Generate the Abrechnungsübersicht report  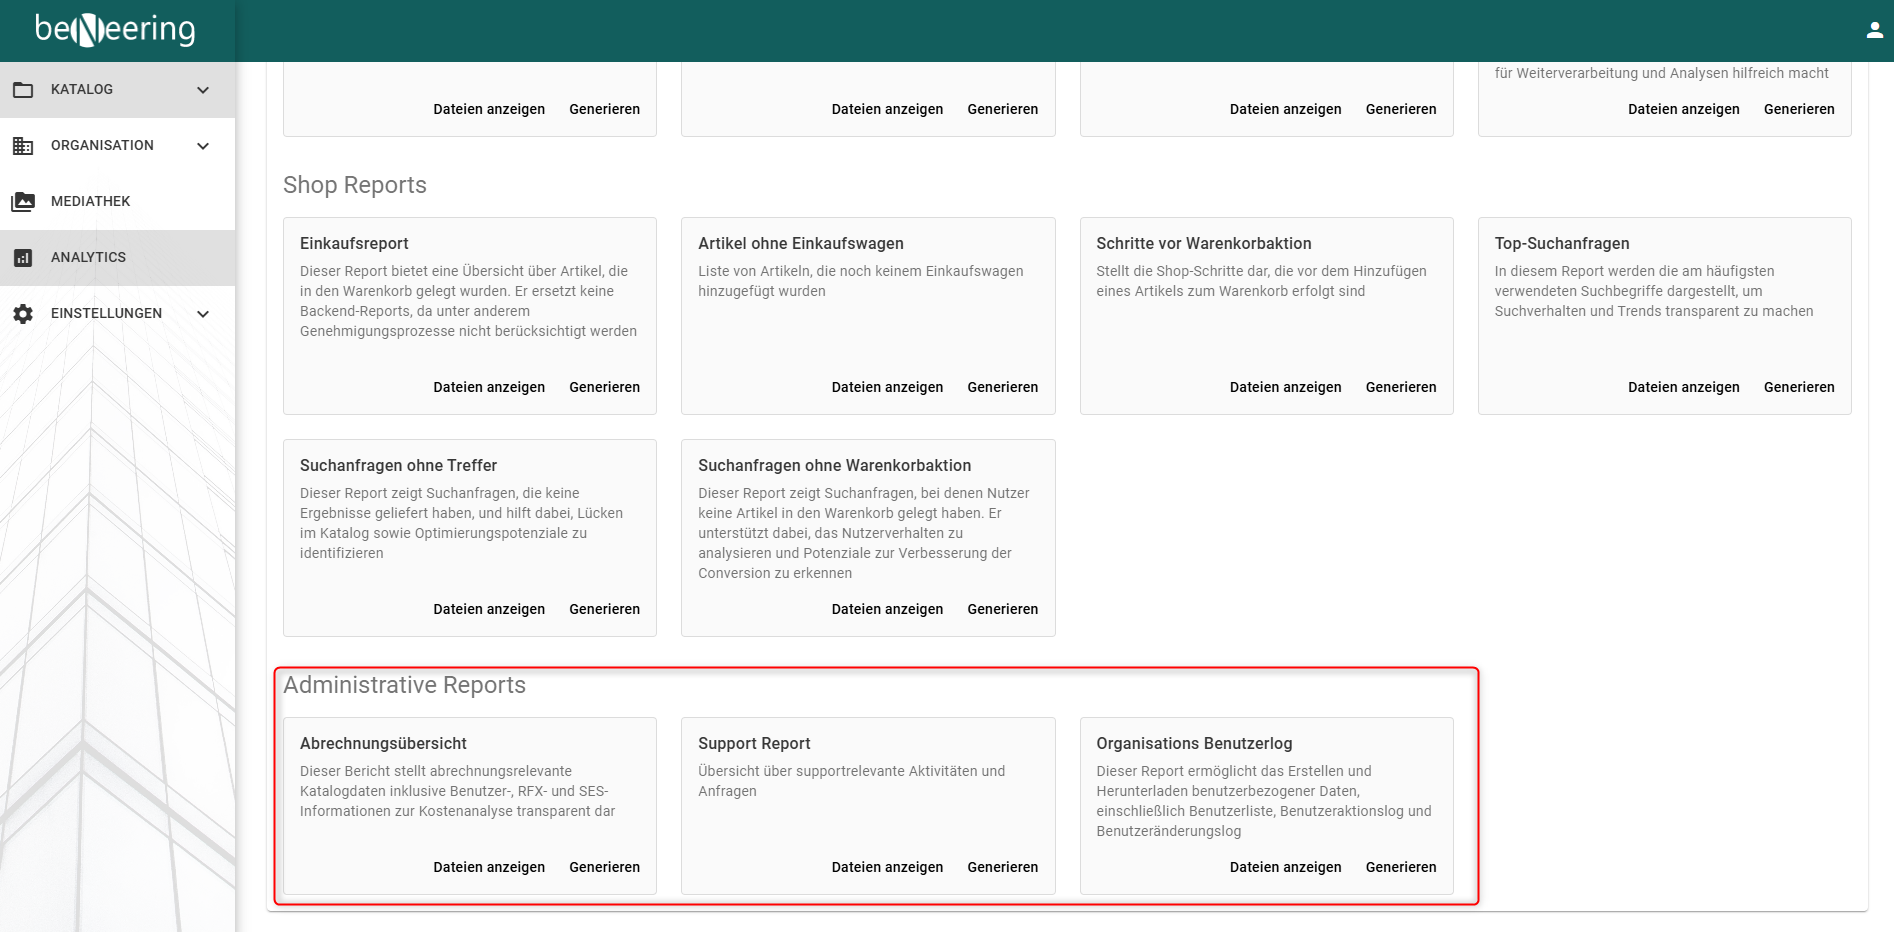(605, 867)
